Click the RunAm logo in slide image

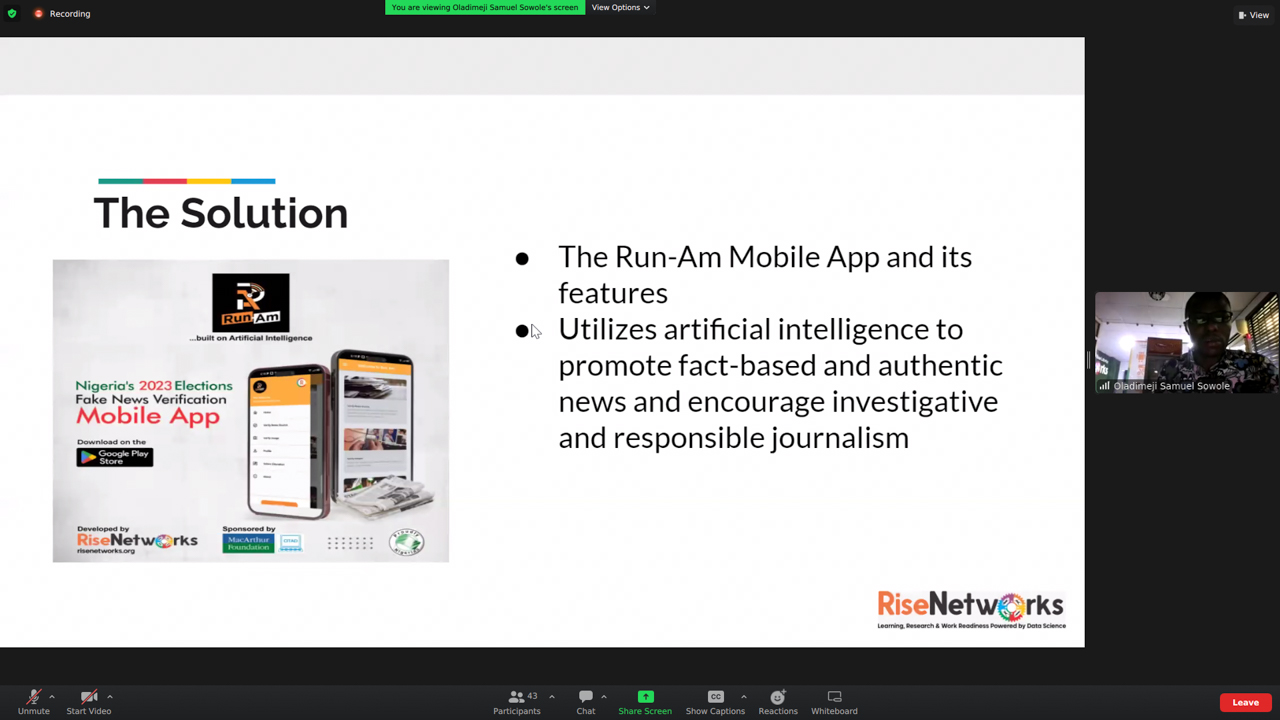[x=251, y=303]
